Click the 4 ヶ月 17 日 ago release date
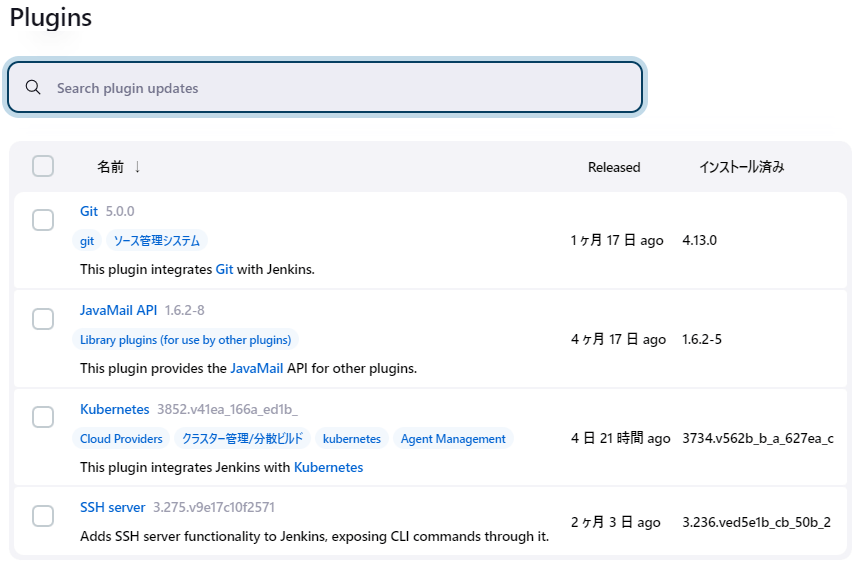The width and height of the screenshot is (863, 572). [618, 340]
